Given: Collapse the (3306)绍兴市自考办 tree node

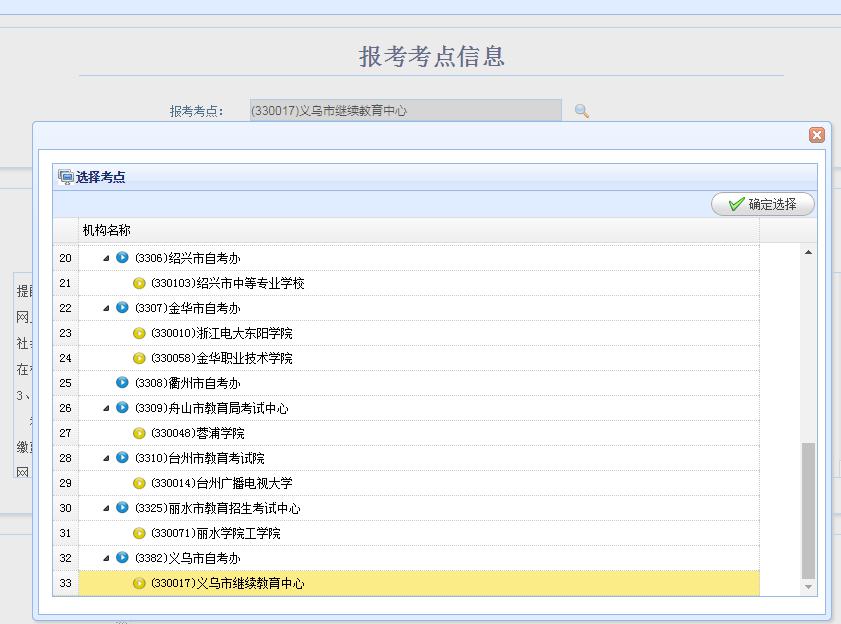Looking at the screenshot, I should pos(106,258).
